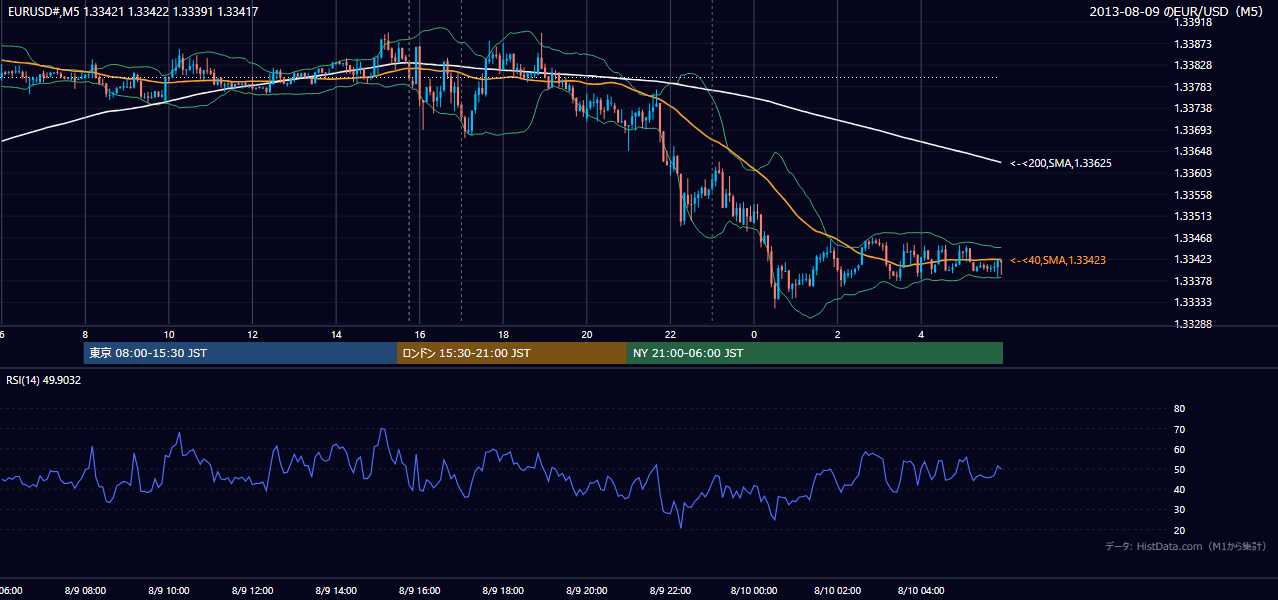Click price axis value 1.33288
1278x600 pixels.
click(x=1193, y=324)
